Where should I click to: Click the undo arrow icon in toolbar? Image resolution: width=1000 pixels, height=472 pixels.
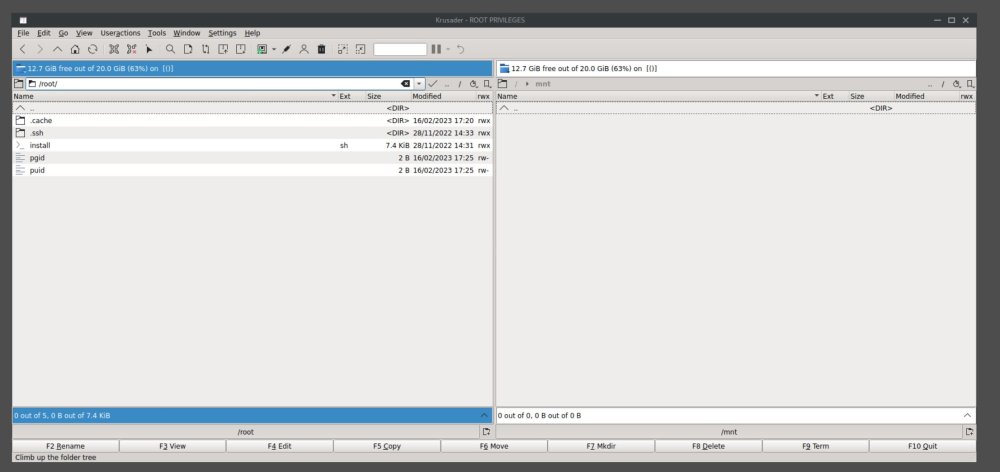pos(460,49)
